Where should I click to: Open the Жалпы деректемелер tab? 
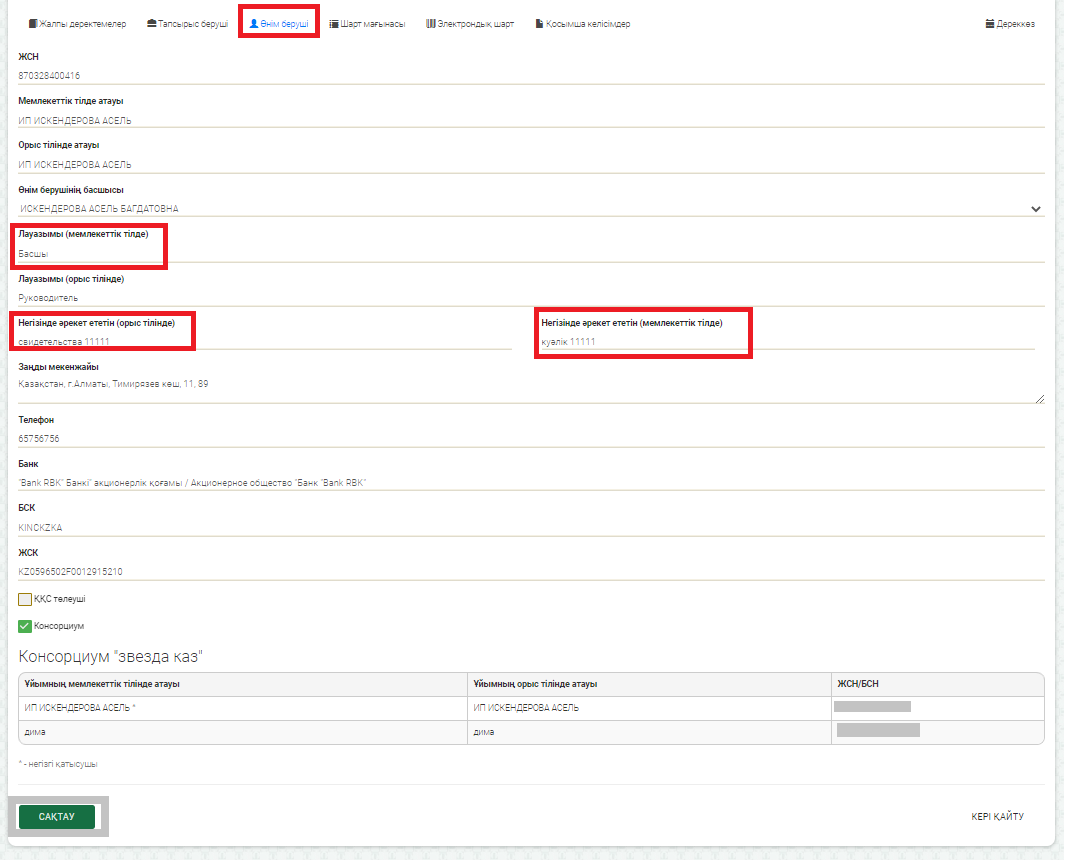(x=78, y=23)
